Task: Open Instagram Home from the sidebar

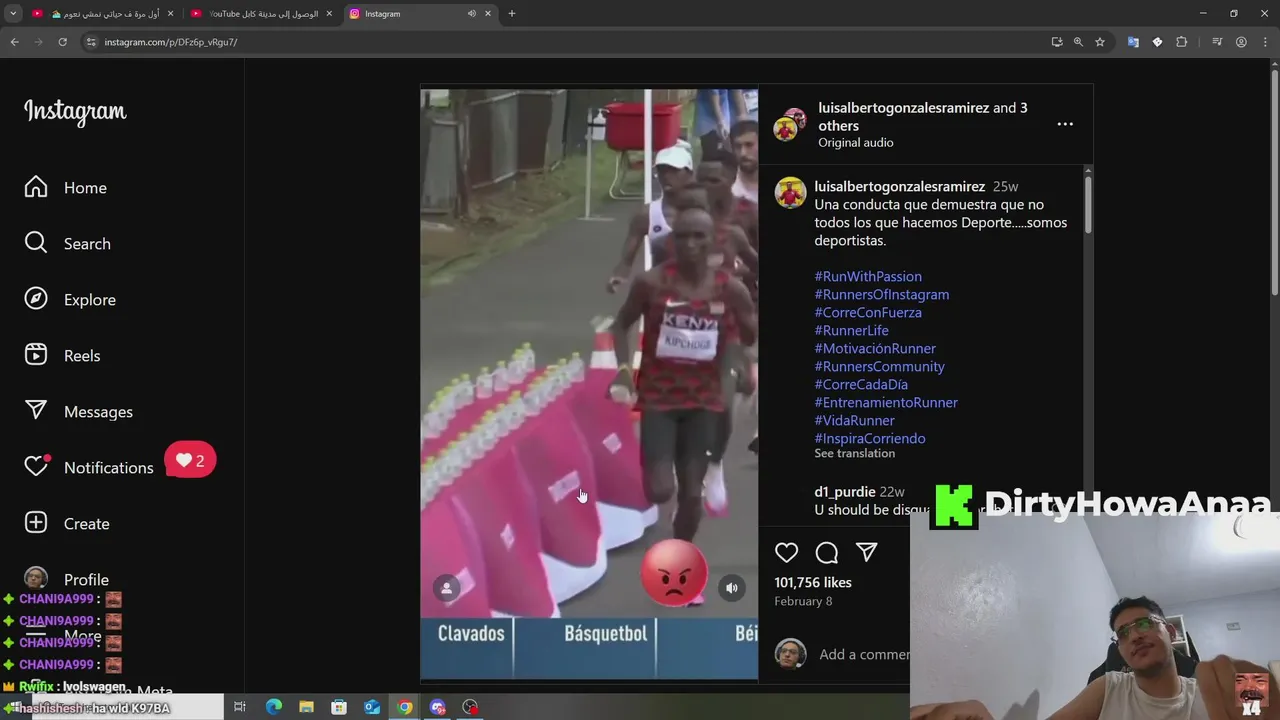Action: [66, 188]
